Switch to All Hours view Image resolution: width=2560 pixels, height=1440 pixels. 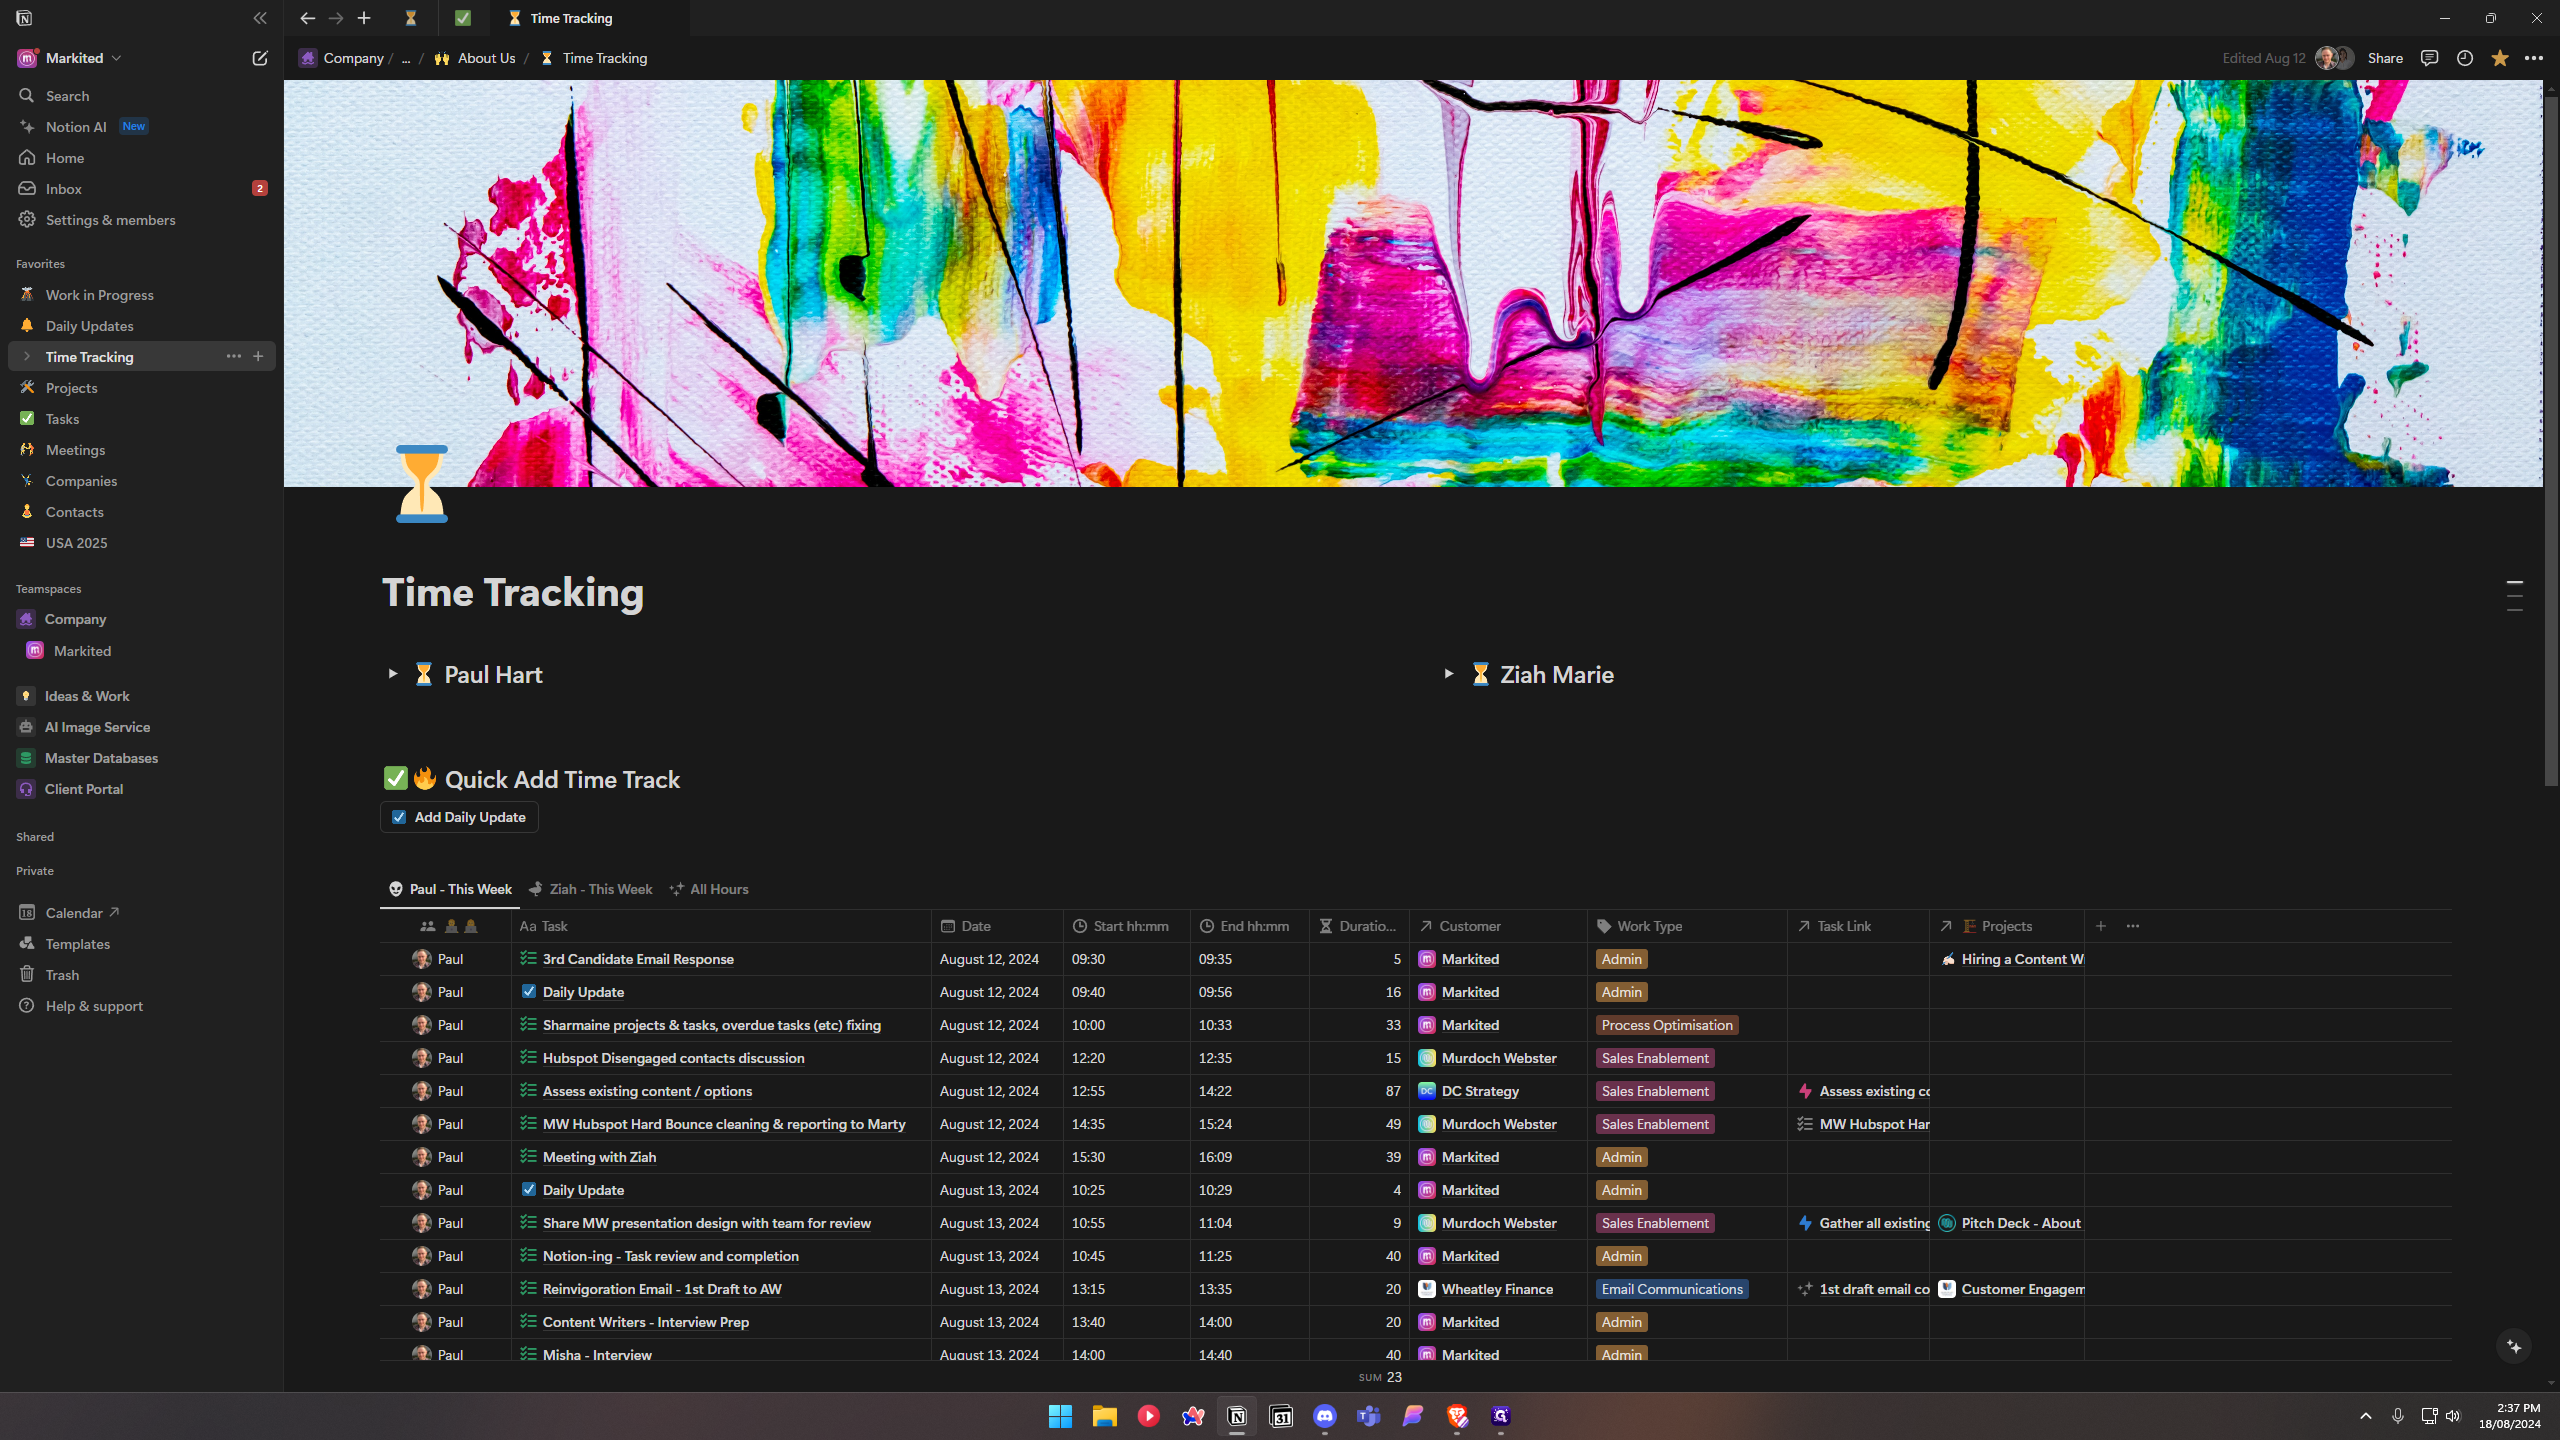(x=709, y=889)
